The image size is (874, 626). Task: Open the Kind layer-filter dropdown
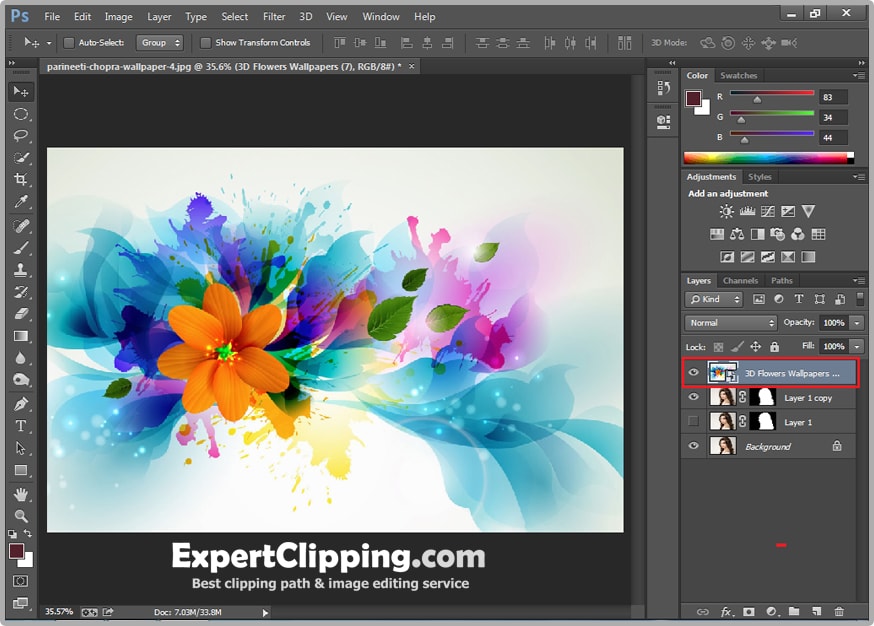(x=713, y=299)
